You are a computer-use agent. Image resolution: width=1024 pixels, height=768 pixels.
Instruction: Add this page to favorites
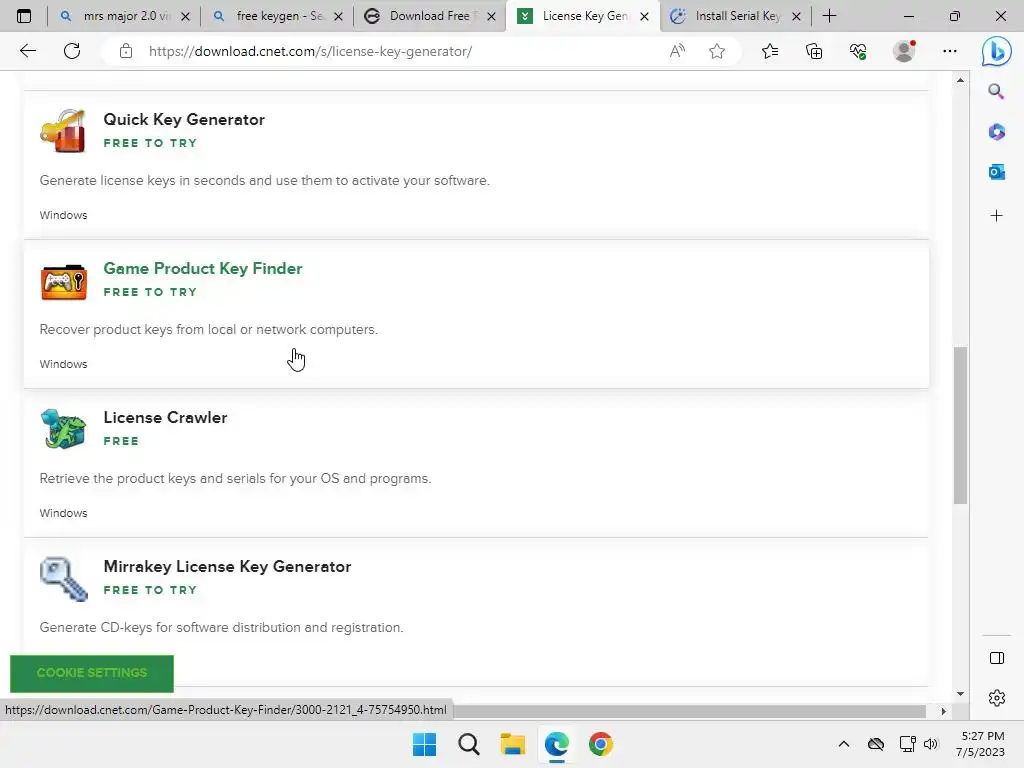717,51
